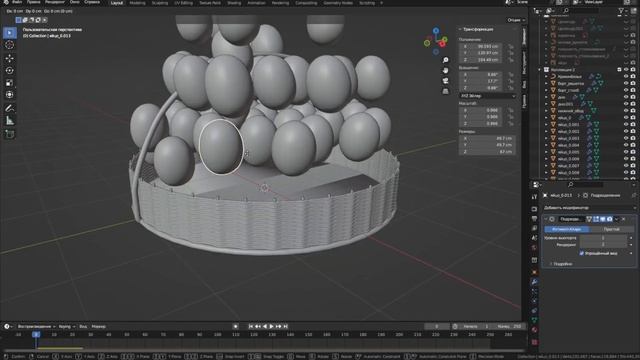Viewport: 640px width, 360px height.
Task: Choose the Rotate tool
Action: pos(10,71)
